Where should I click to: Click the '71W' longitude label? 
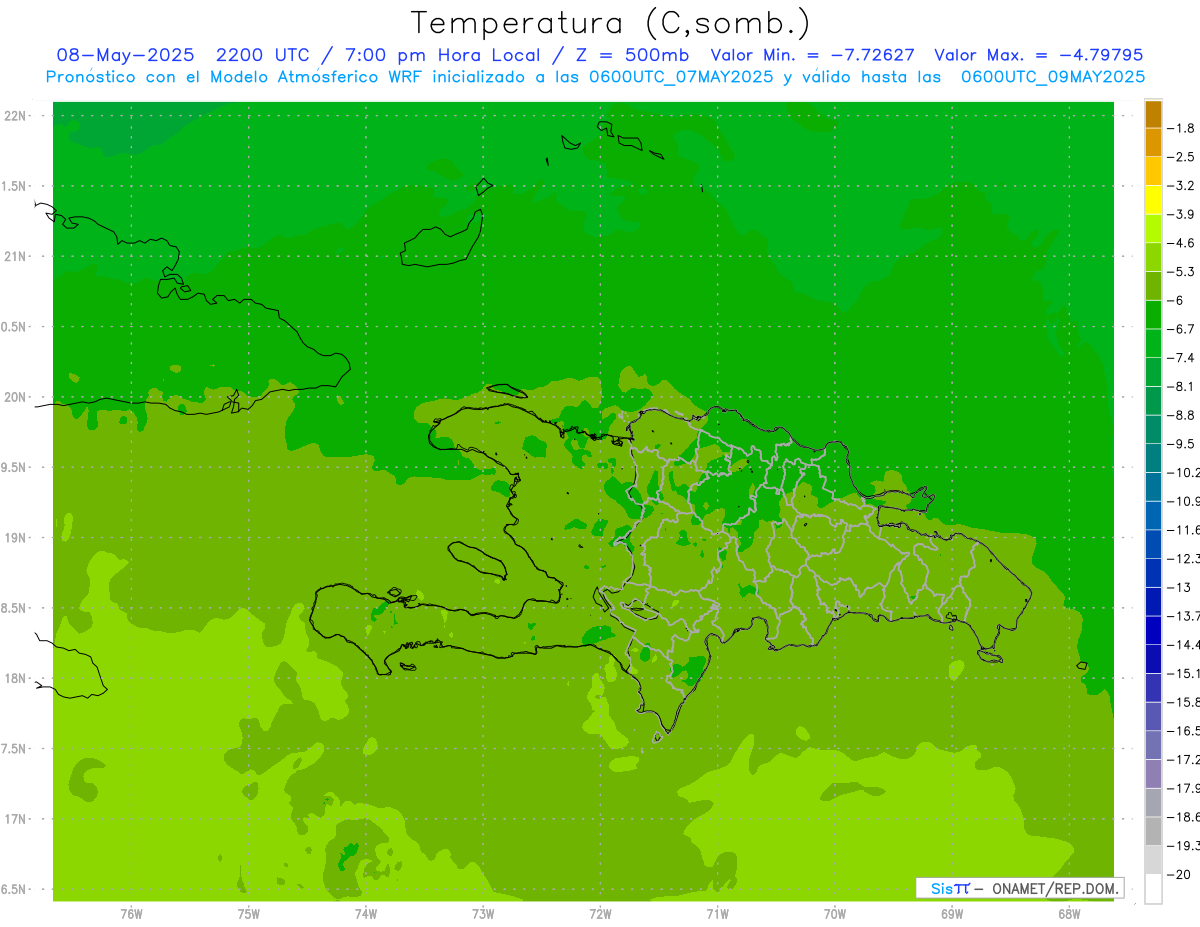point(717,913)
